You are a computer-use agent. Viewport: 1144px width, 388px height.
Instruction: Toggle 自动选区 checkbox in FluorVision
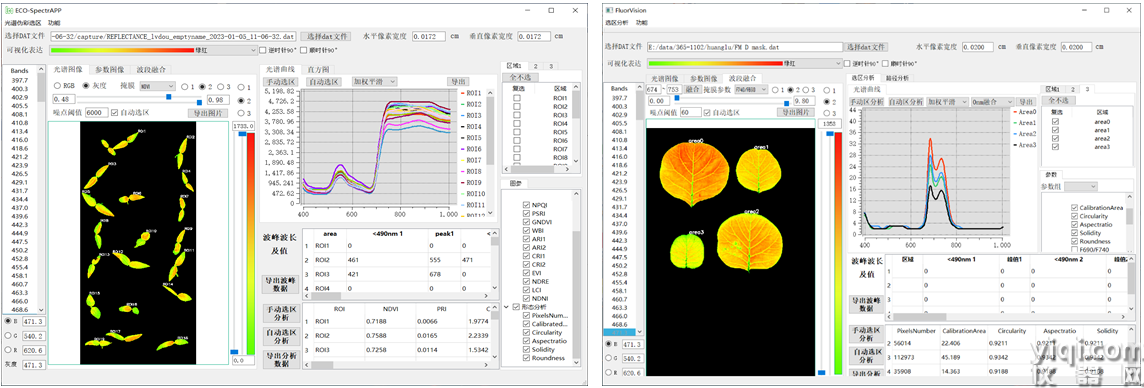coord(706,113)
